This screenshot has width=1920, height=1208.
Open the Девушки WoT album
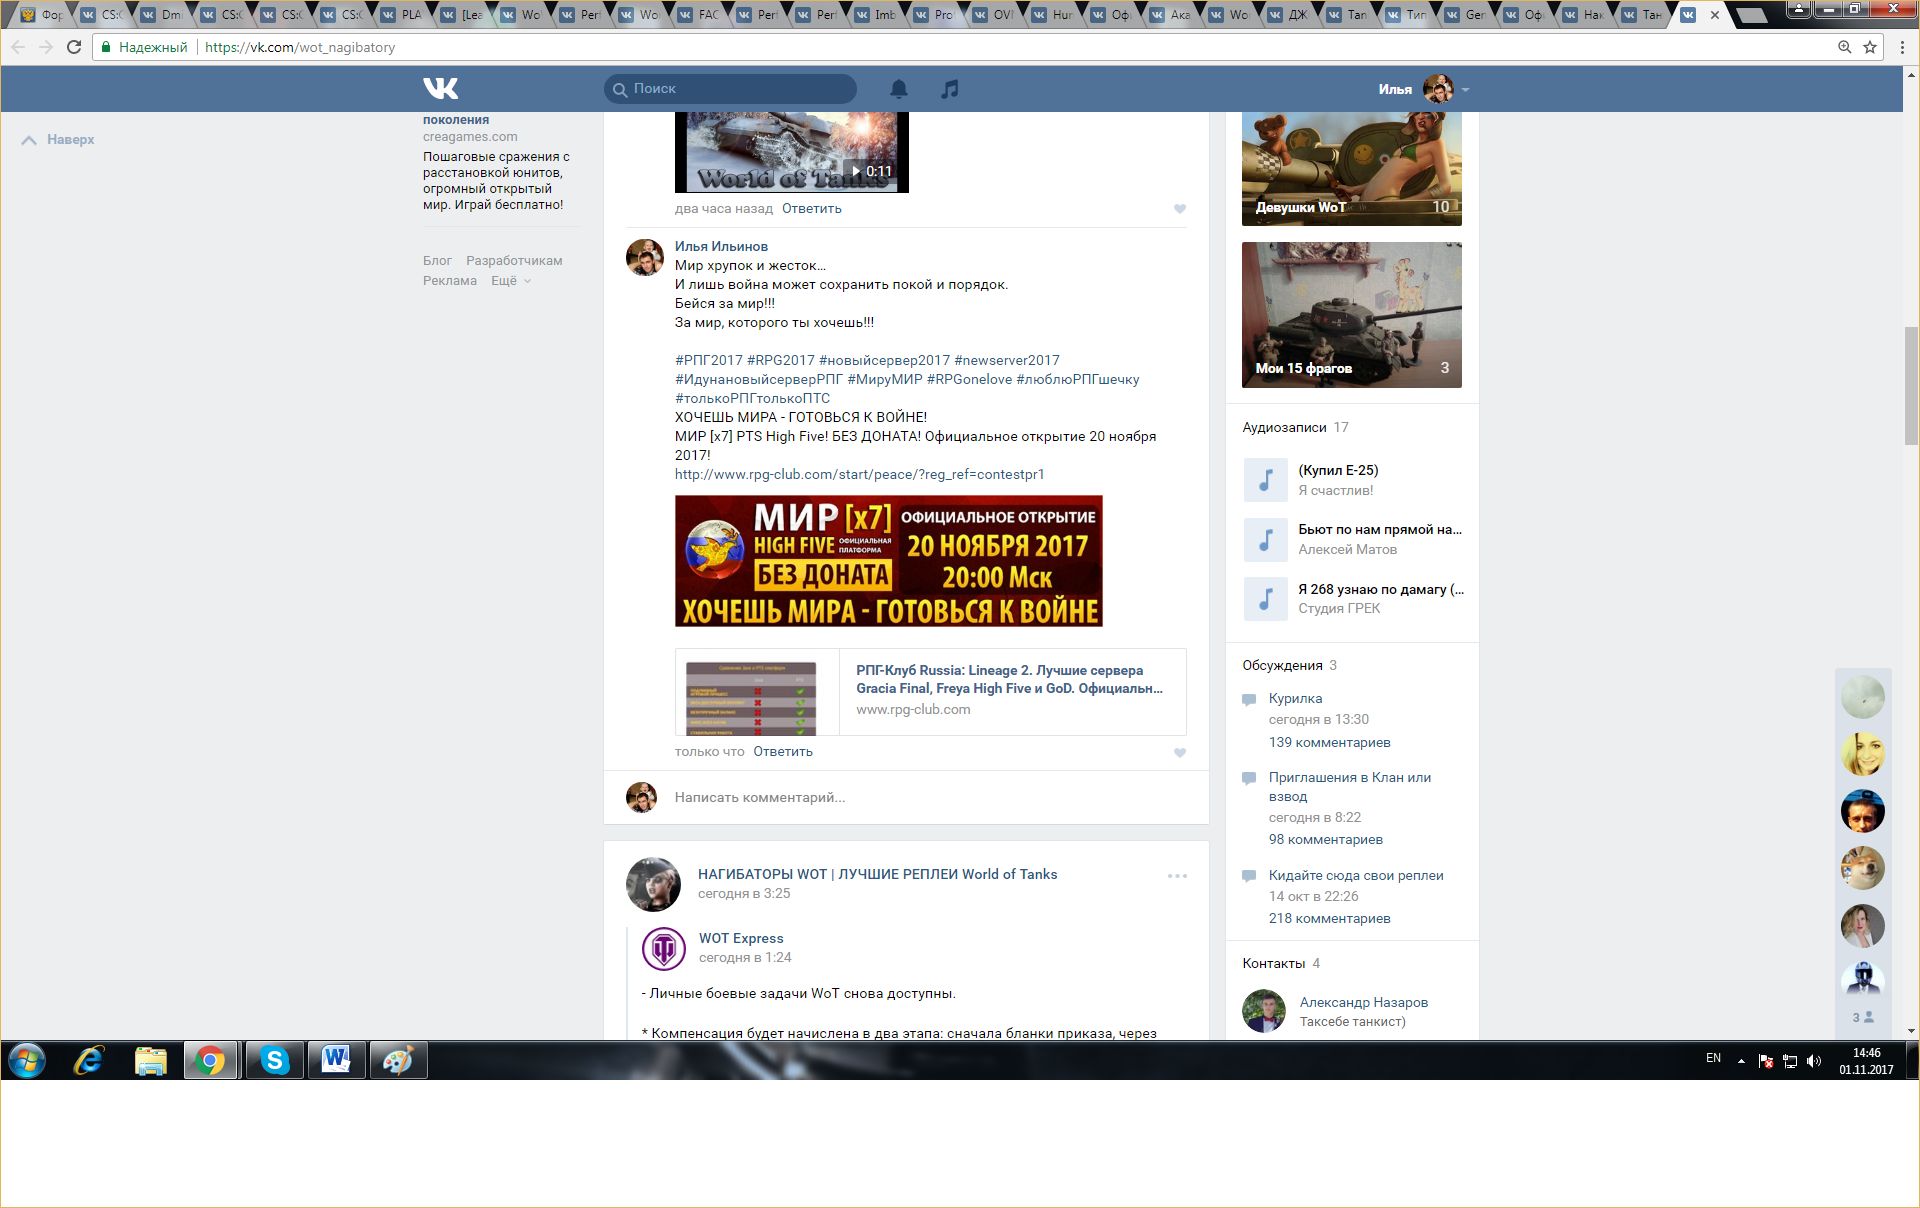pyautogui.click(x=1352, y=168)
